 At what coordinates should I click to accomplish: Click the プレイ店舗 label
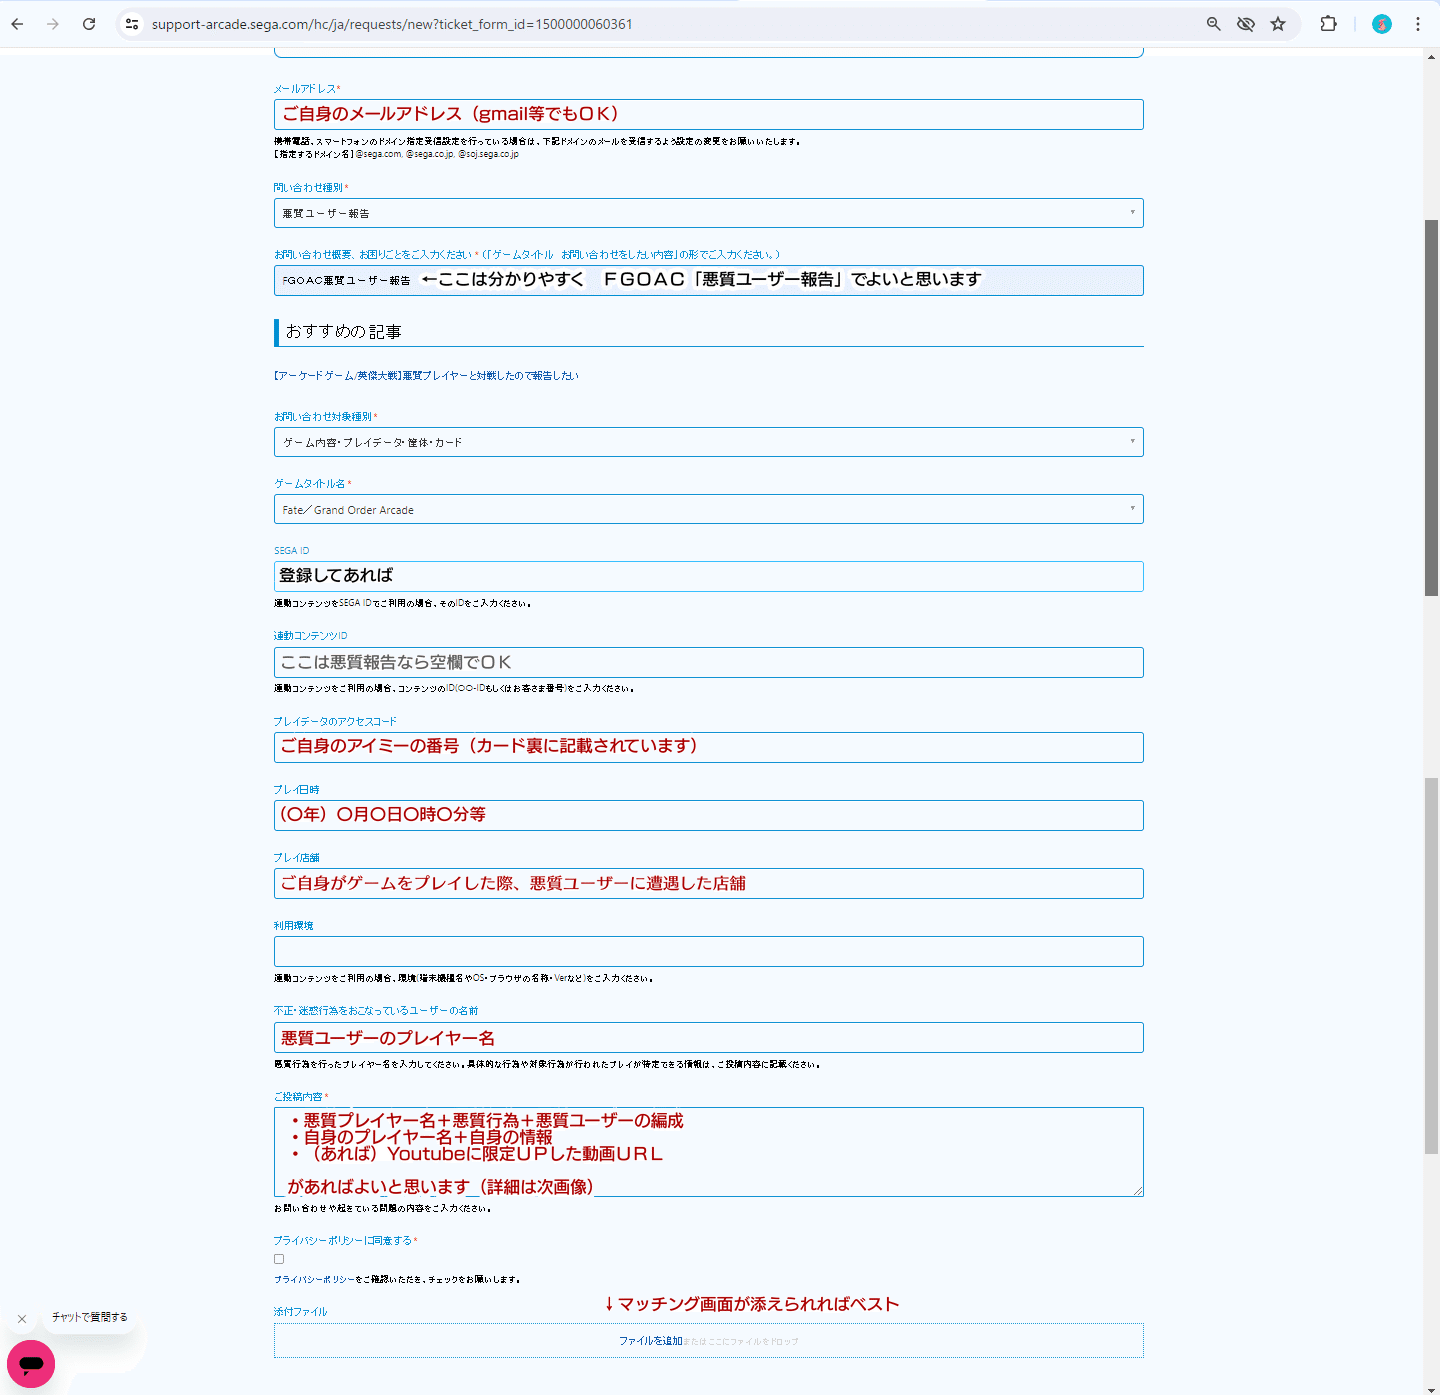296,857
